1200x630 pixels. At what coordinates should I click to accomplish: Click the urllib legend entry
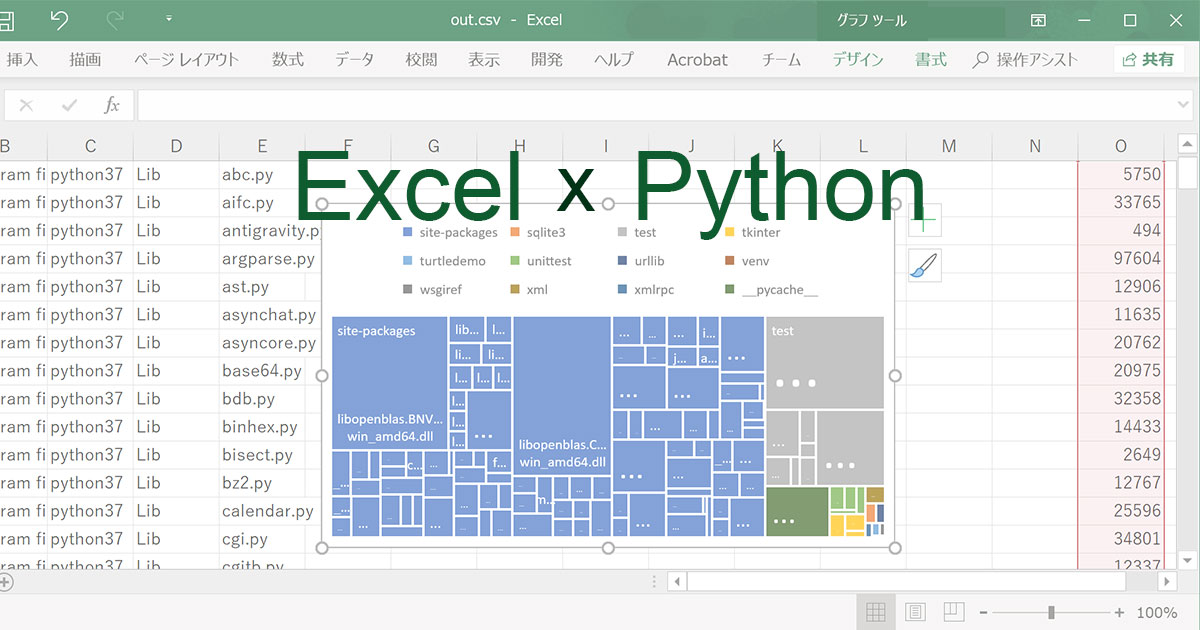[642, 261]
